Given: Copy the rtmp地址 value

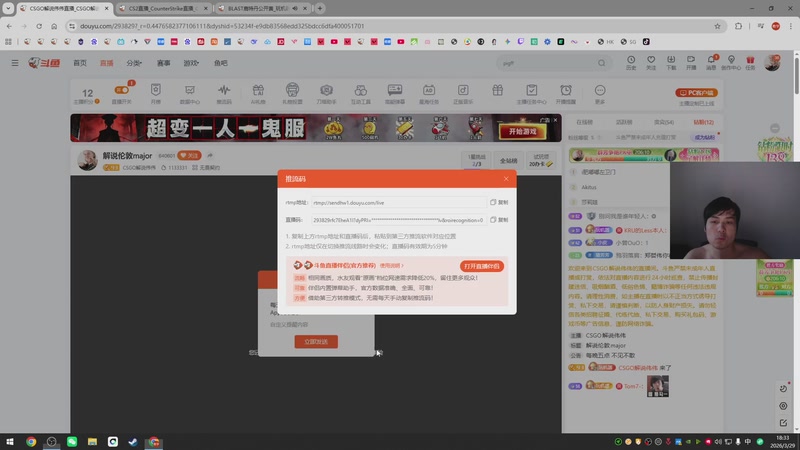Looking at the screenshot, I should coord(499,203).
